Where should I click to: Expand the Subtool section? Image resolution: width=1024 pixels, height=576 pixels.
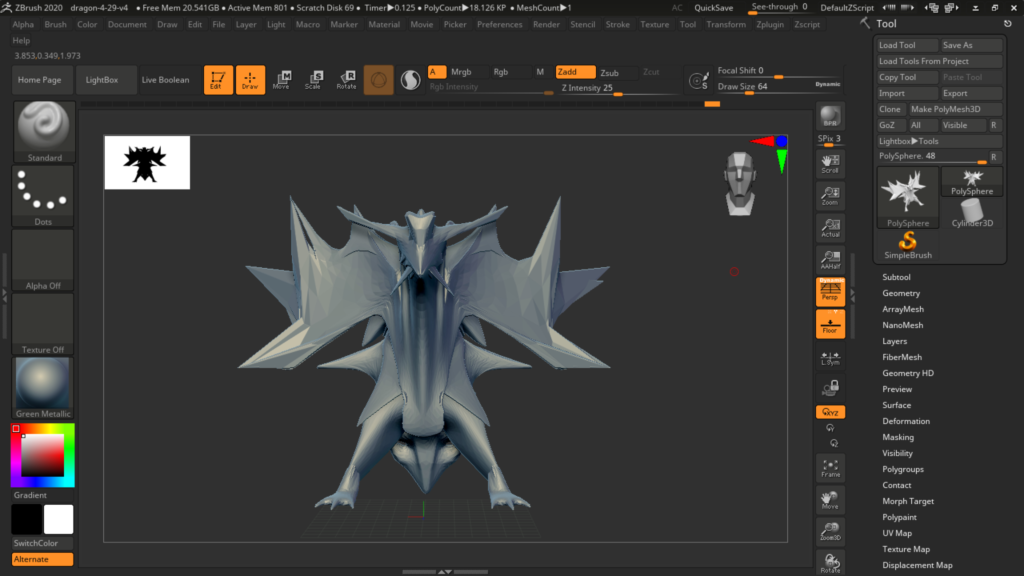pos(896,277)
